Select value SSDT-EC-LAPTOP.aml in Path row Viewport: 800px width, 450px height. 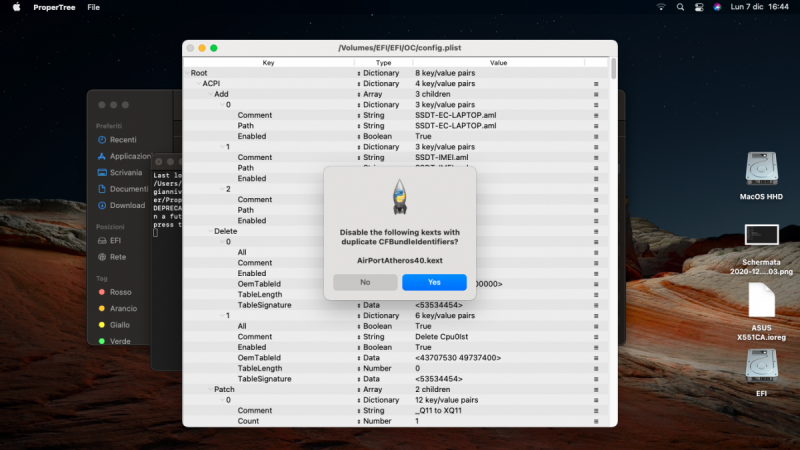point(456,126)
